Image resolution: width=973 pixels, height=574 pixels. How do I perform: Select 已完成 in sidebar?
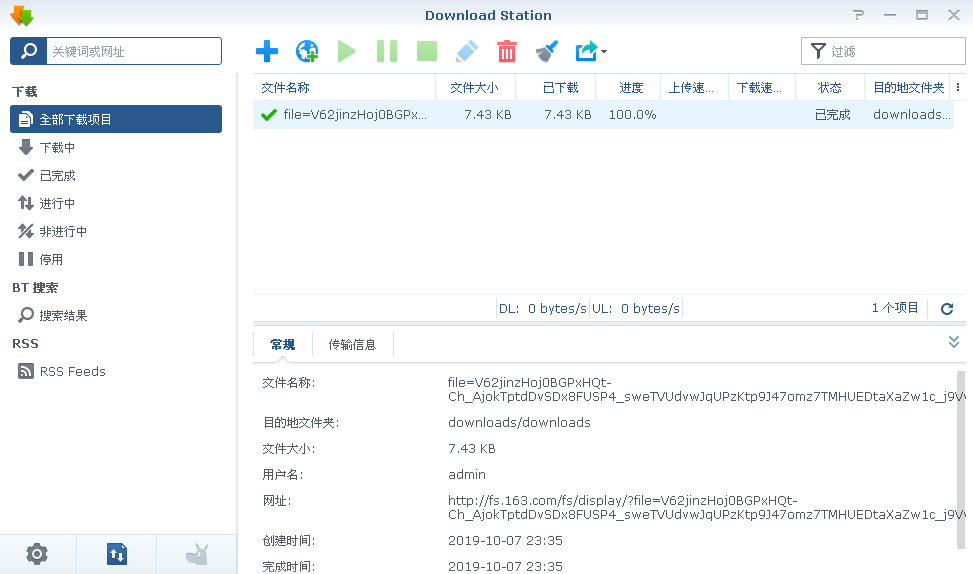(116, 175)
